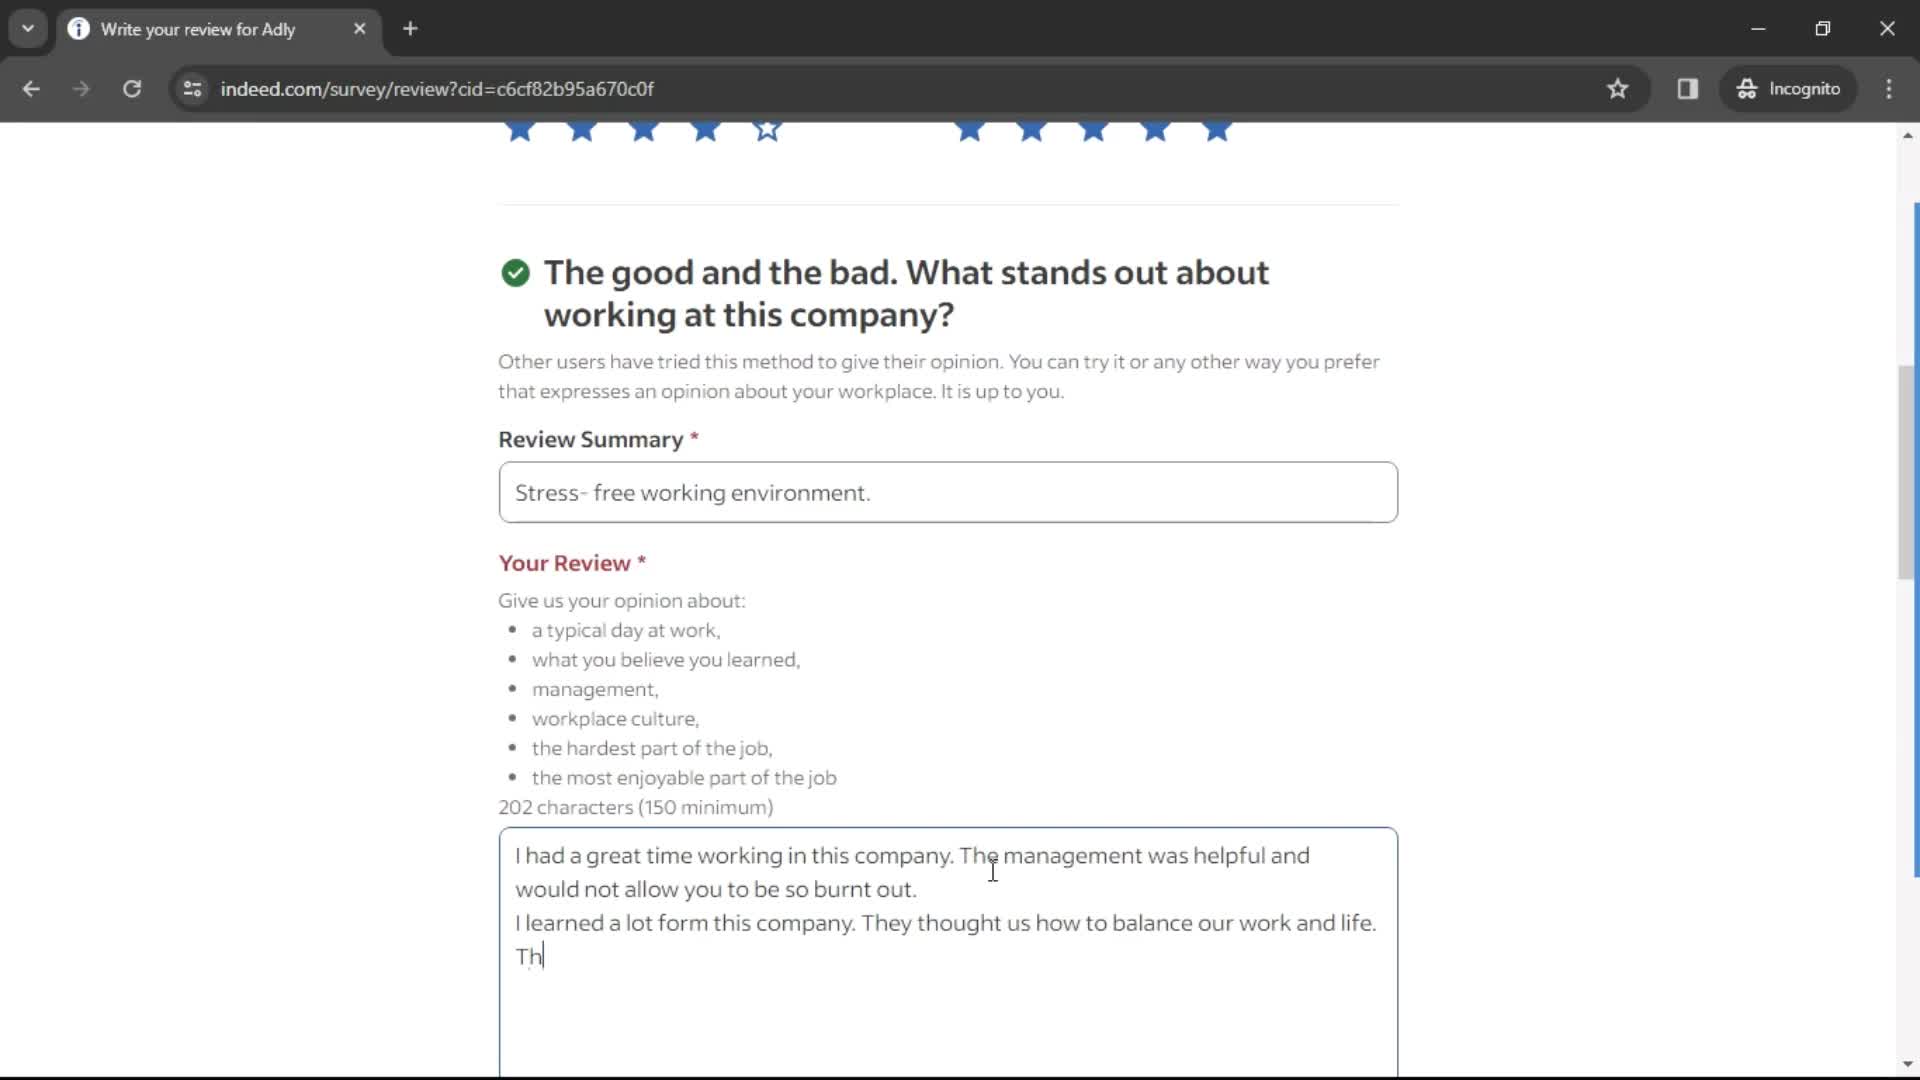
Task: Click the Review Summary input field
Action: (x=948, y=493)
